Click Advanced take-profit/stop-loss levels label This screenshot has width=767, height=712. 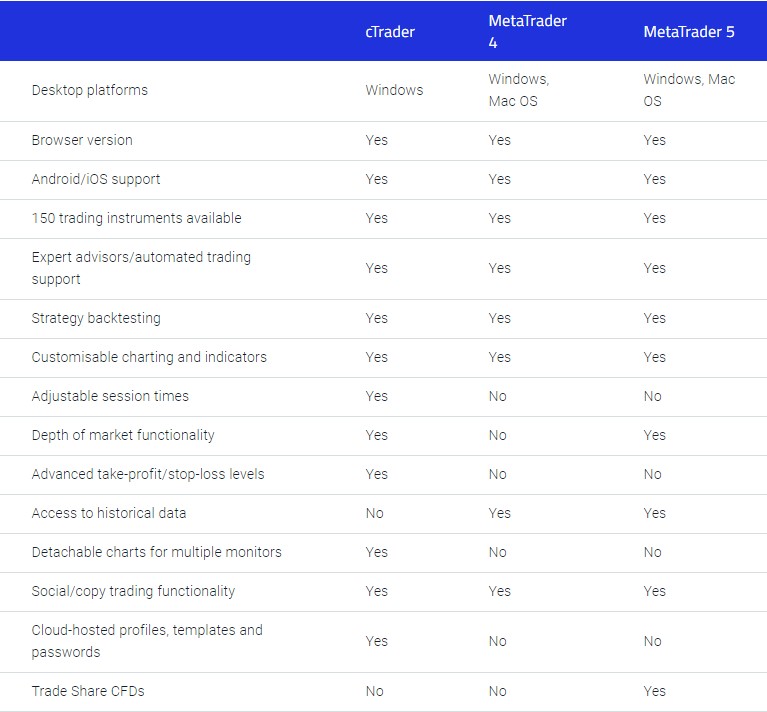coord(148,474)
